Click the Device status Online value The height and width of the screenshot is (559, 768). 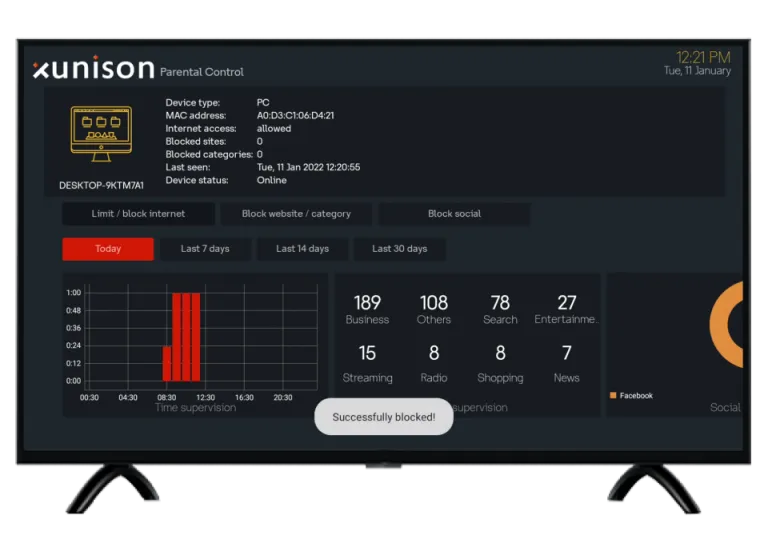272,180
